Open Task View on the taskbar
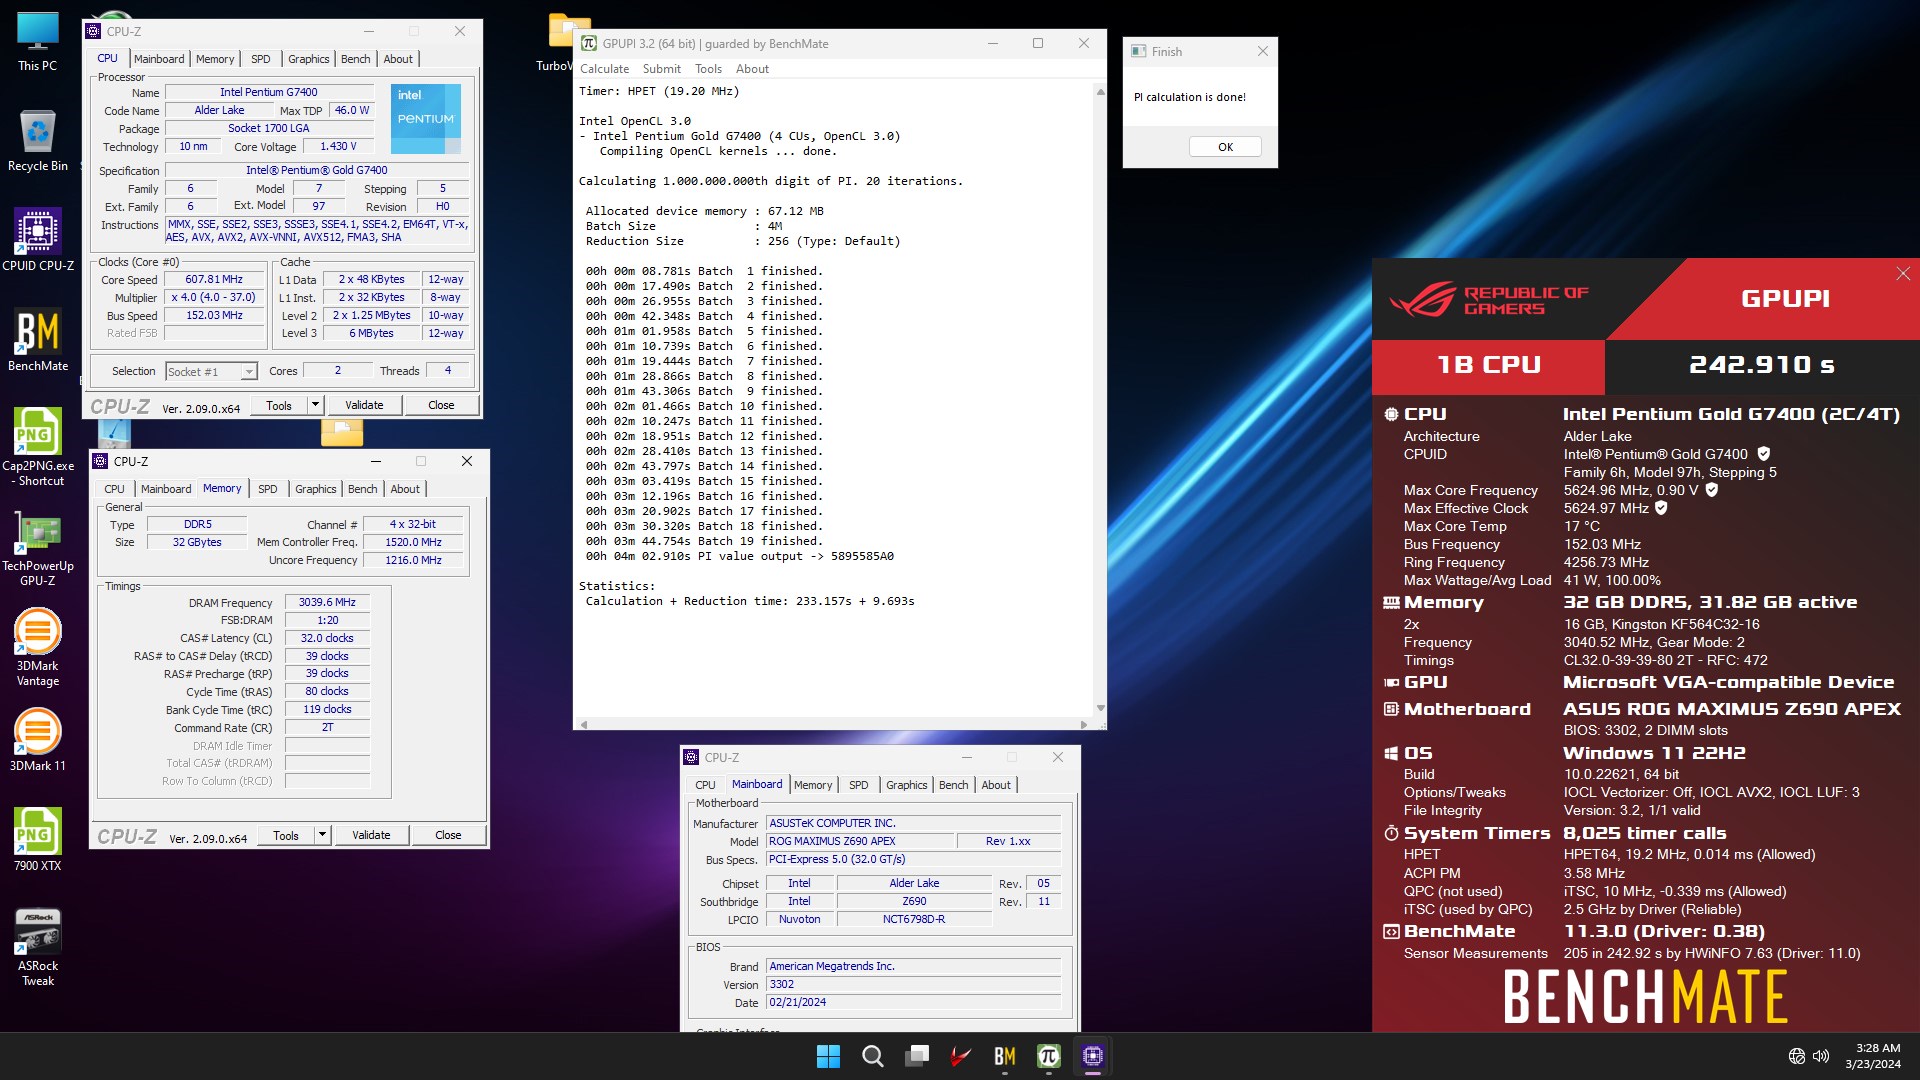Image resolution: width=1920 pixels, height=1080 pixels. [x=916, y=1056]
